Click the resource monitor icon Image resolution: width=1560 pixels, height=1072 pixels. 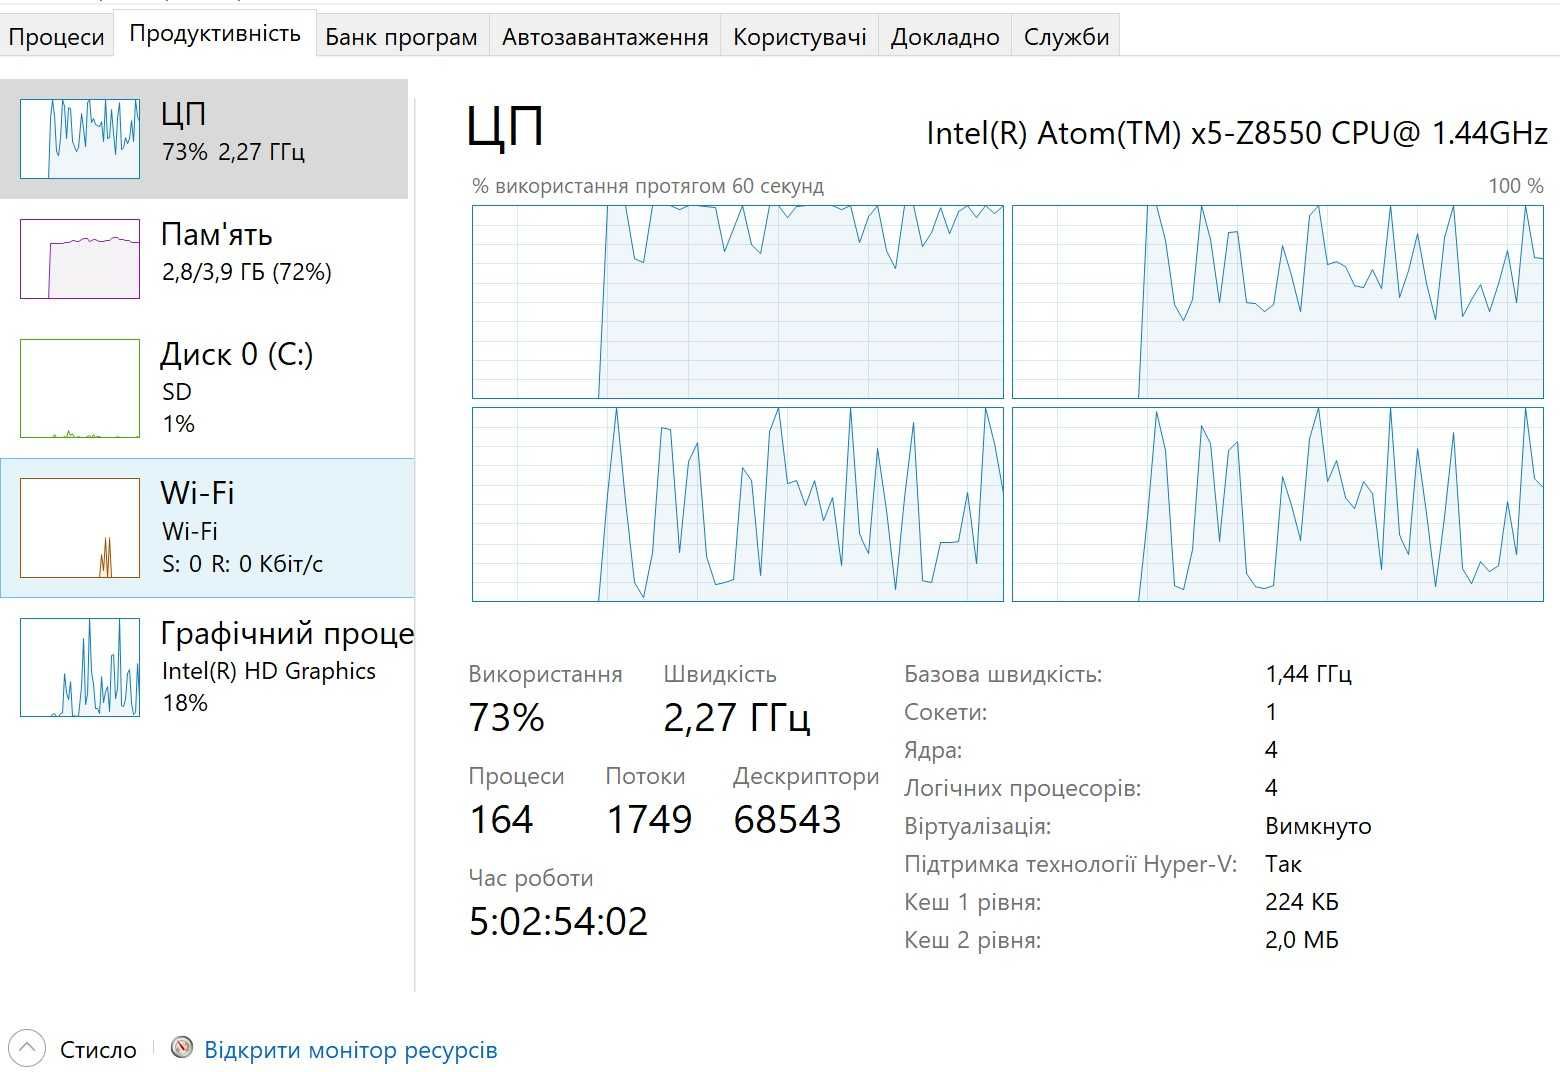(x=182, y=1048)
